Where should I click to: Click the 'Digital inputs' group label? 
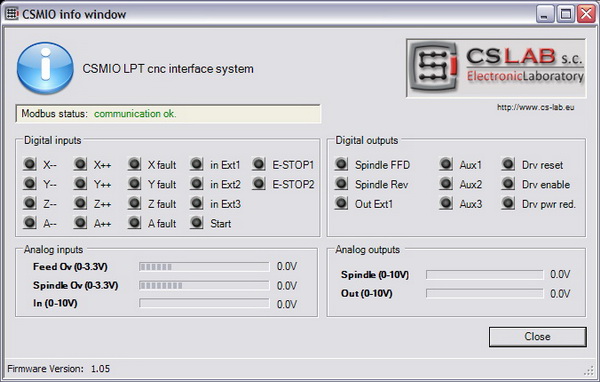[x=52, y=140]
